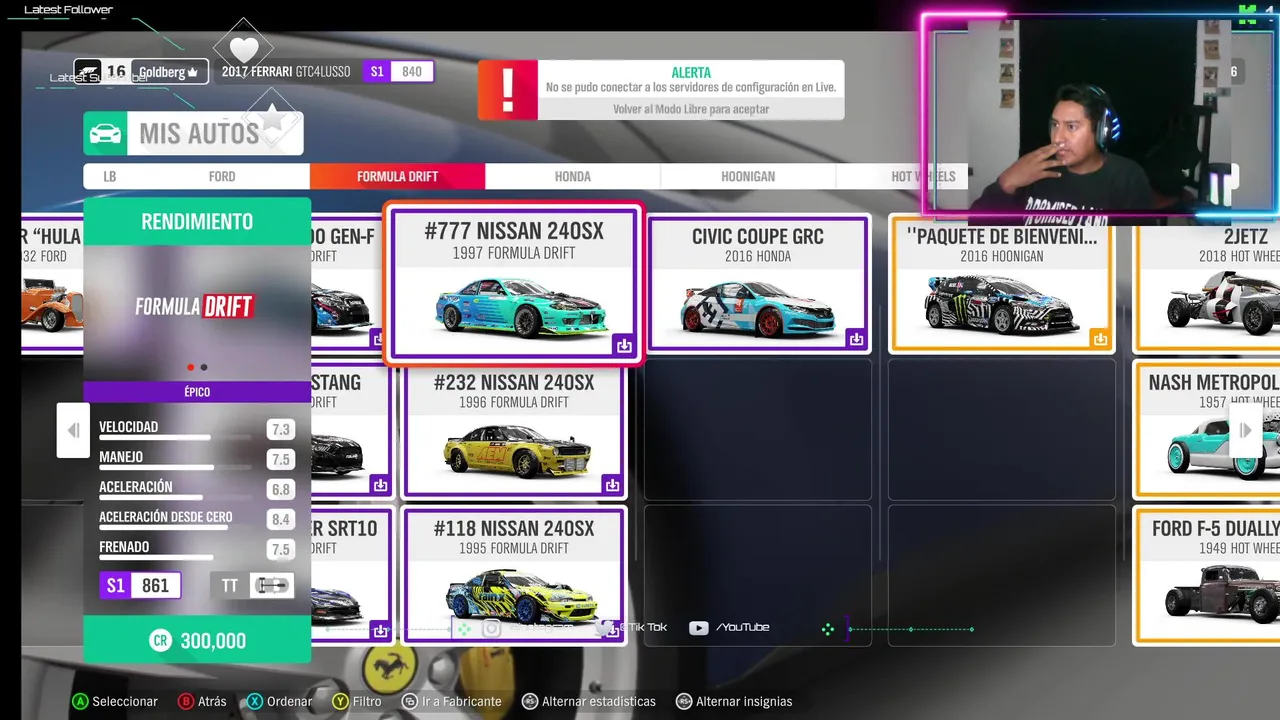This screenshot has height=720, width=1280.
Task: Click the CR credits coin icon
Action: (x=160, y=641)
